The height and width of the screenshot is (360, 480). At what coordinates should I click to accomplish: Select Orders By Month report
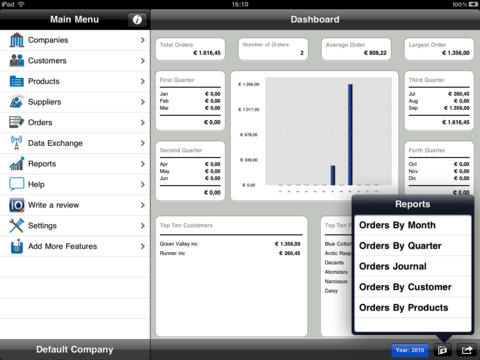[x=413, y=225]
